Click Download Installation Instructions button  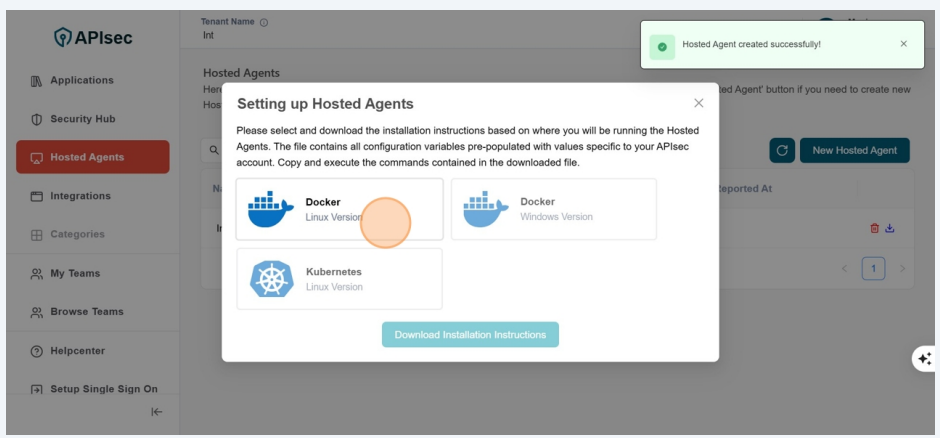(470, 334)
